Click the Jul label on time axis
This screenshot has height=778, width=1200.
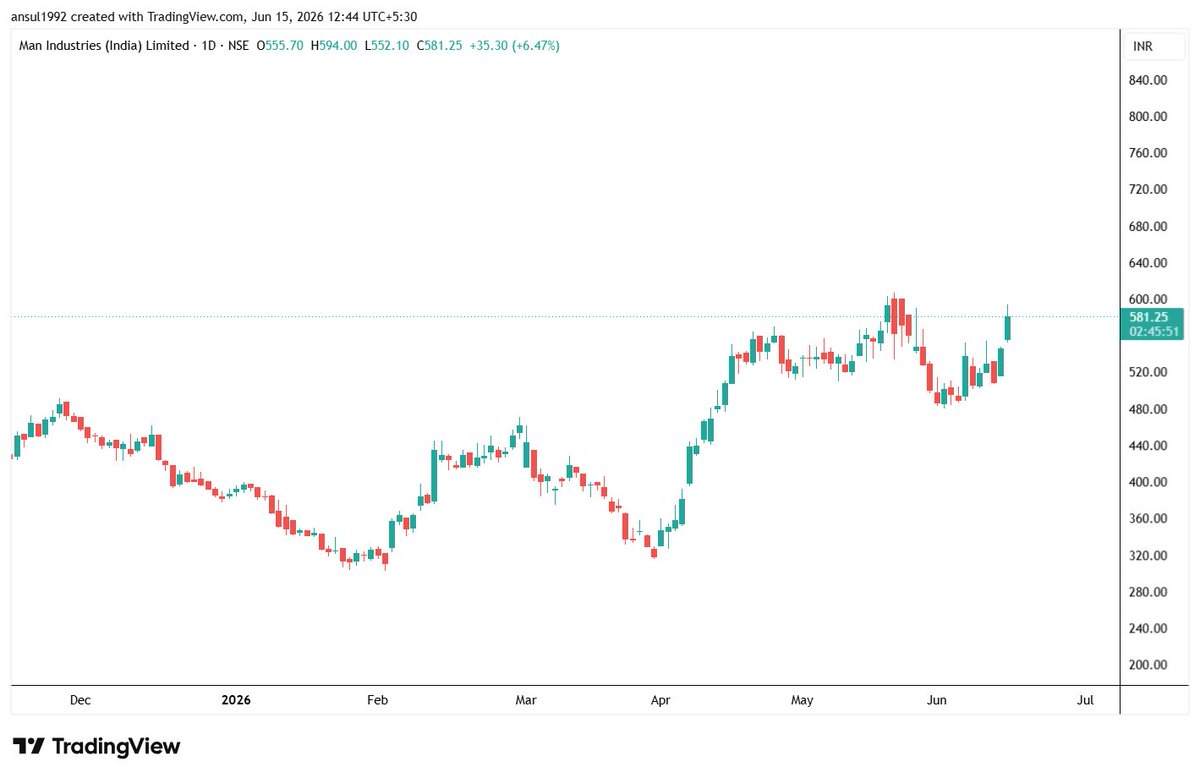tap(1086, 700)
